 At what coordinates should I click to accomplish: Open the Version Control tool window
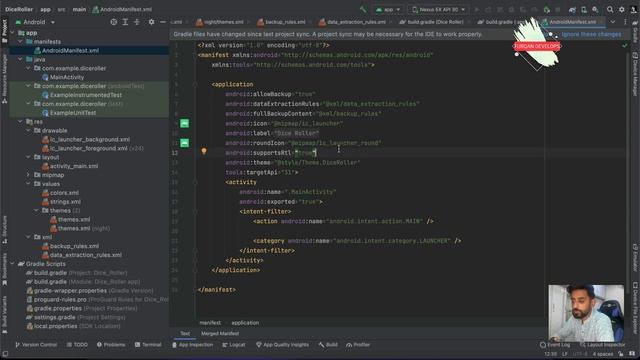[36, 345]
